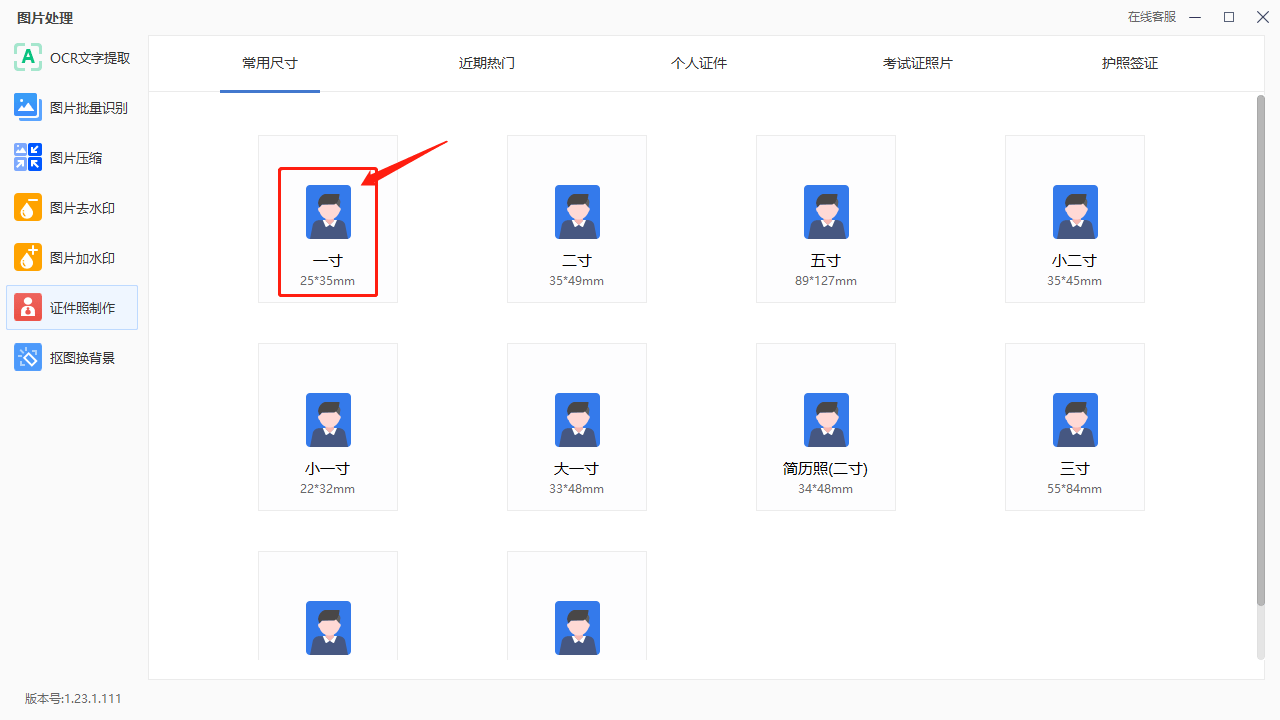
Task: Open 图片压缩 compress icon
Action: (x=28, y=158)
